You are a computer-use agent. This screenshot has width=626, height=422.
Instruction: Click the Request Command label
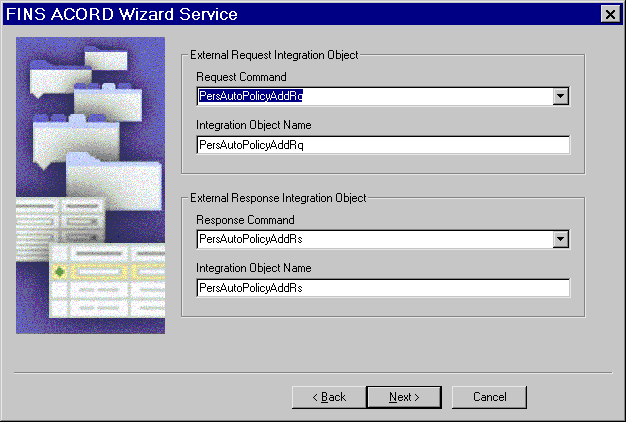(x=241, y=77)
